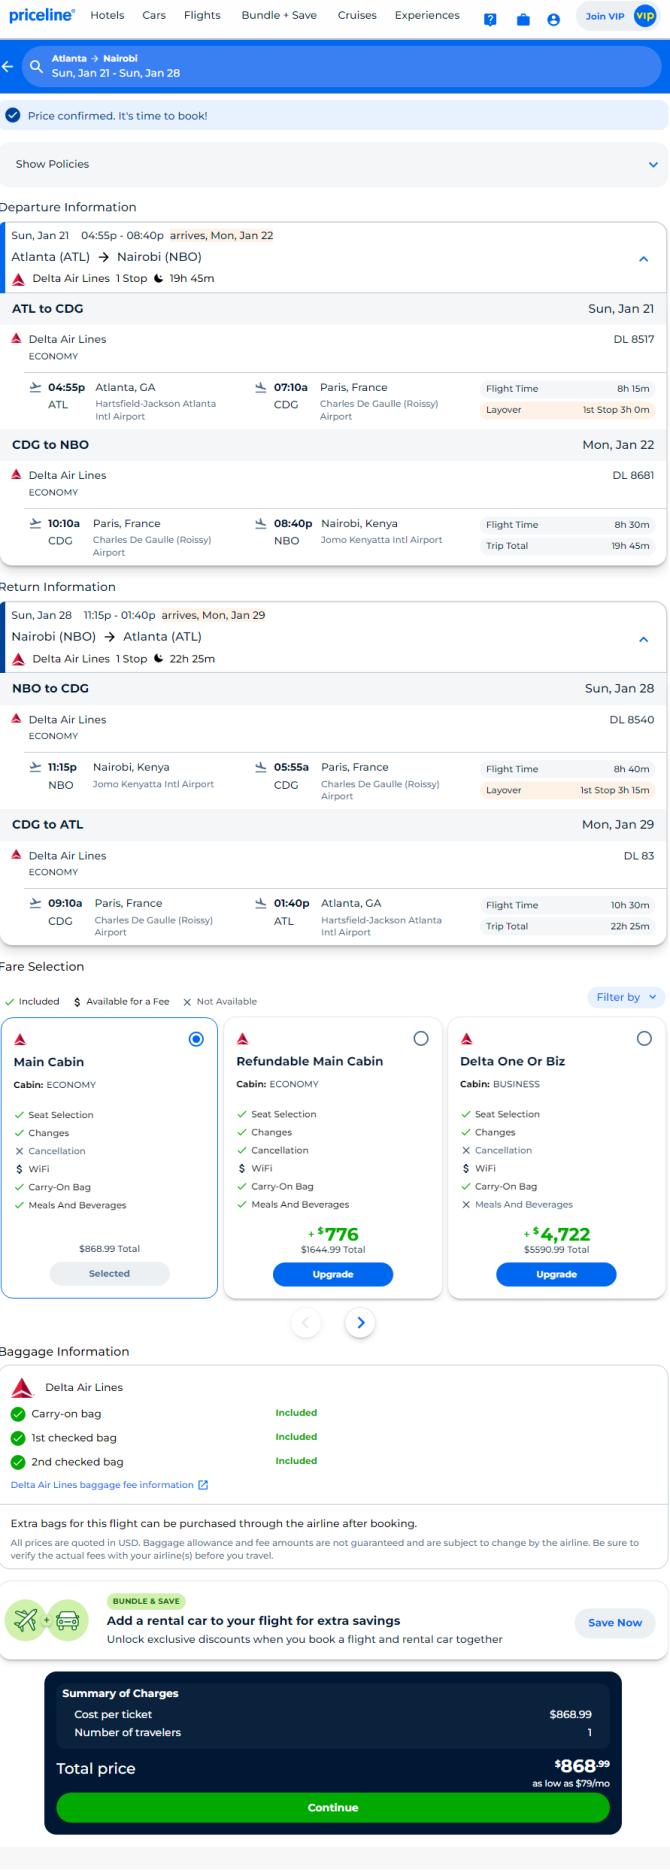The image size is (670, 1870).
Task: Expand the Show Policies section
Action: pyautogui.click(x=335, y=164)
